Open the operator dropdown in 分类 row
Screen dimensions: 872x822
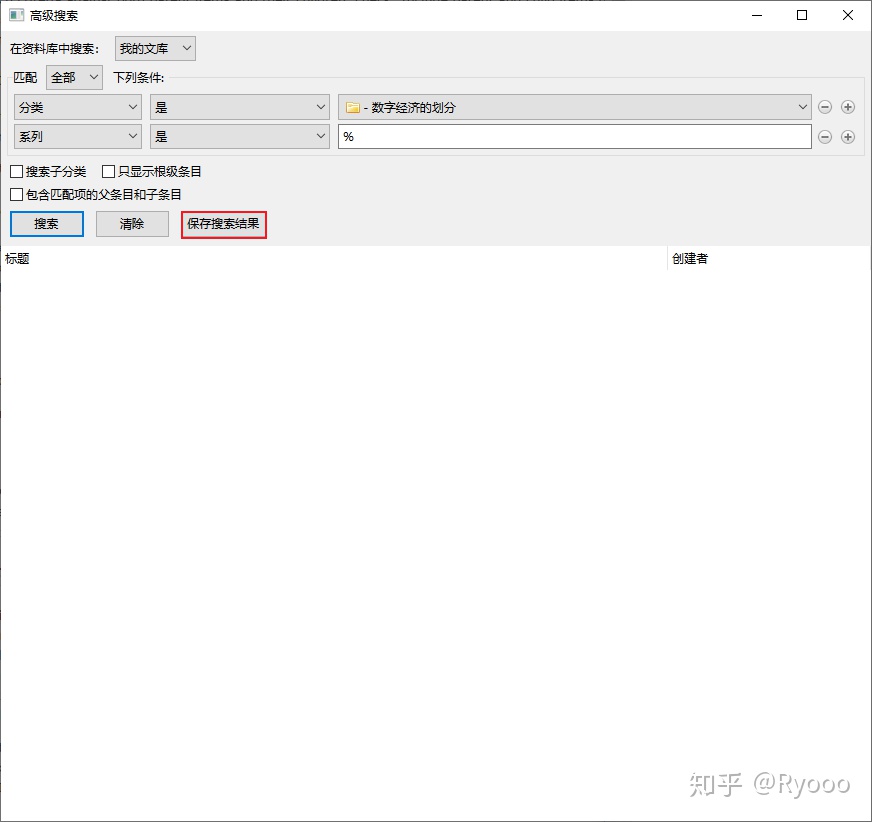240,107
